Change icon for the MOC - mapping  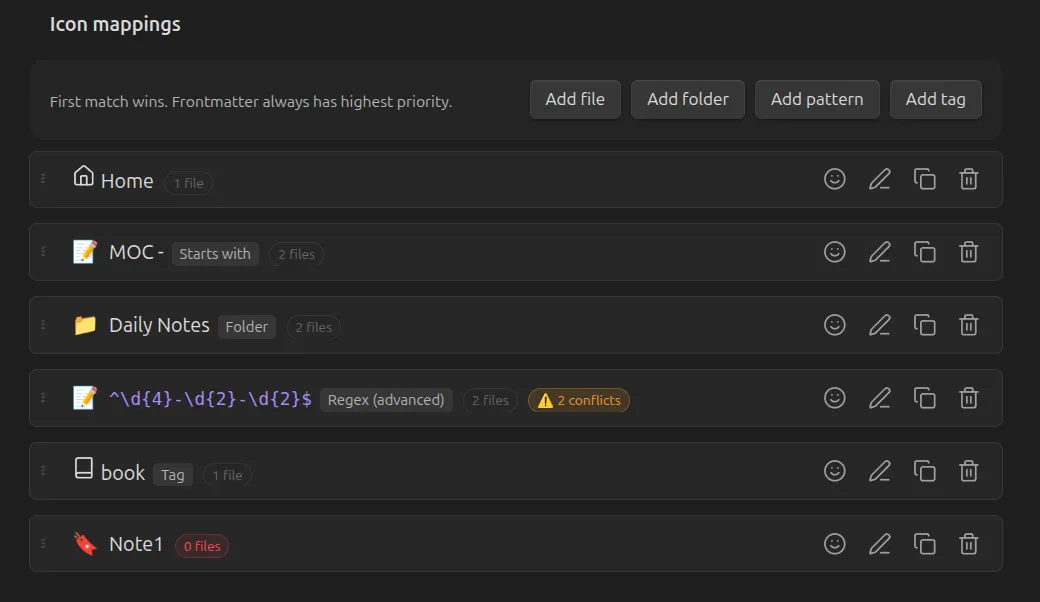(834, 252)
